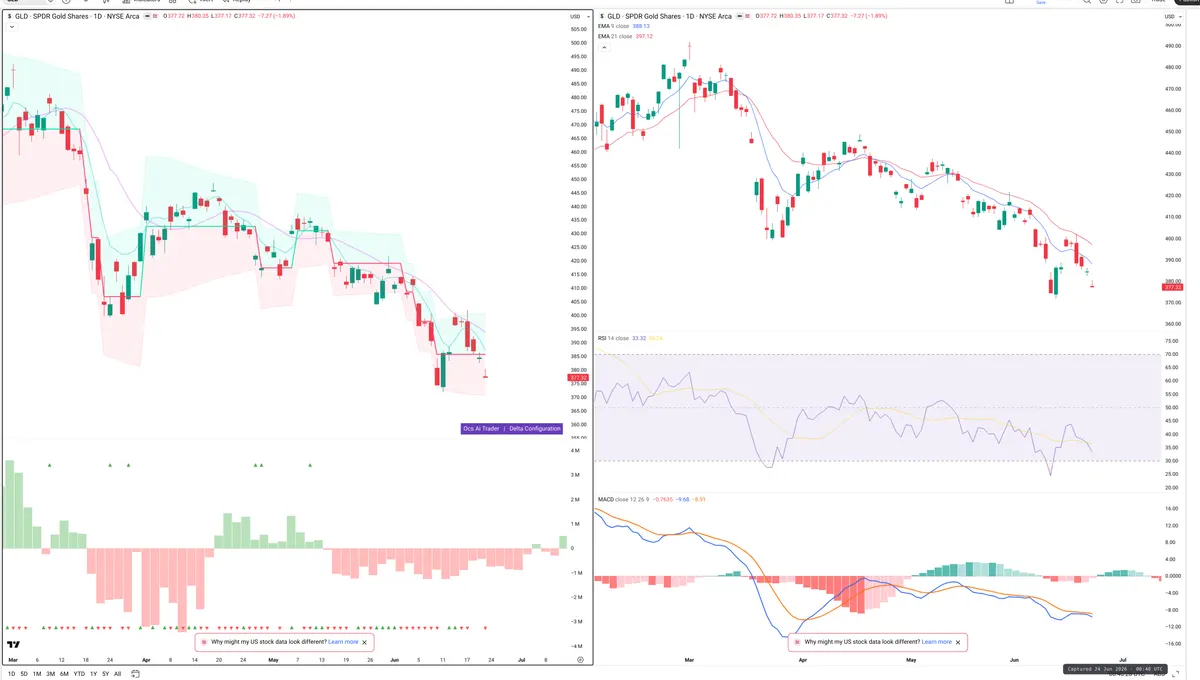Select the 3M time range
Image resolution: width=1200 pixels, height=680 pixels.
point(50,674)
